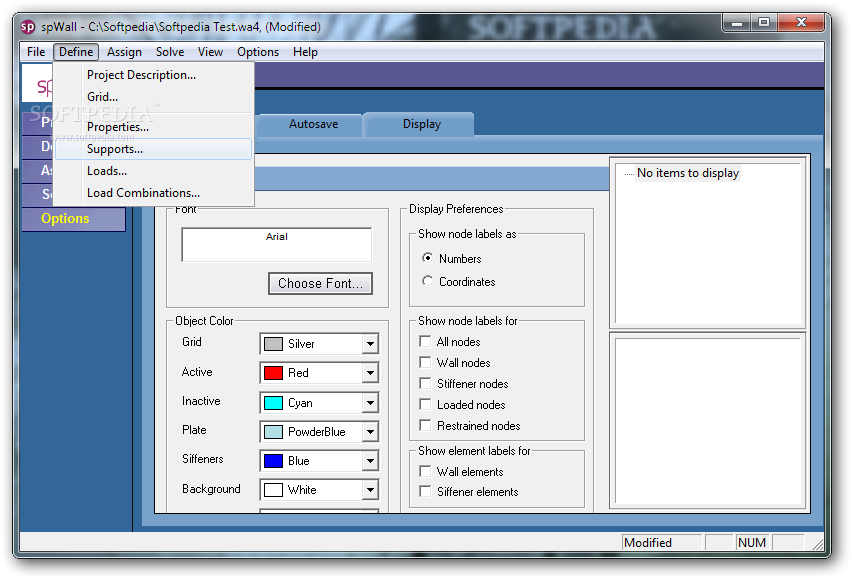Choose Loads... from Define menu
Screen dimensions: 852x579
pos(154,171)
